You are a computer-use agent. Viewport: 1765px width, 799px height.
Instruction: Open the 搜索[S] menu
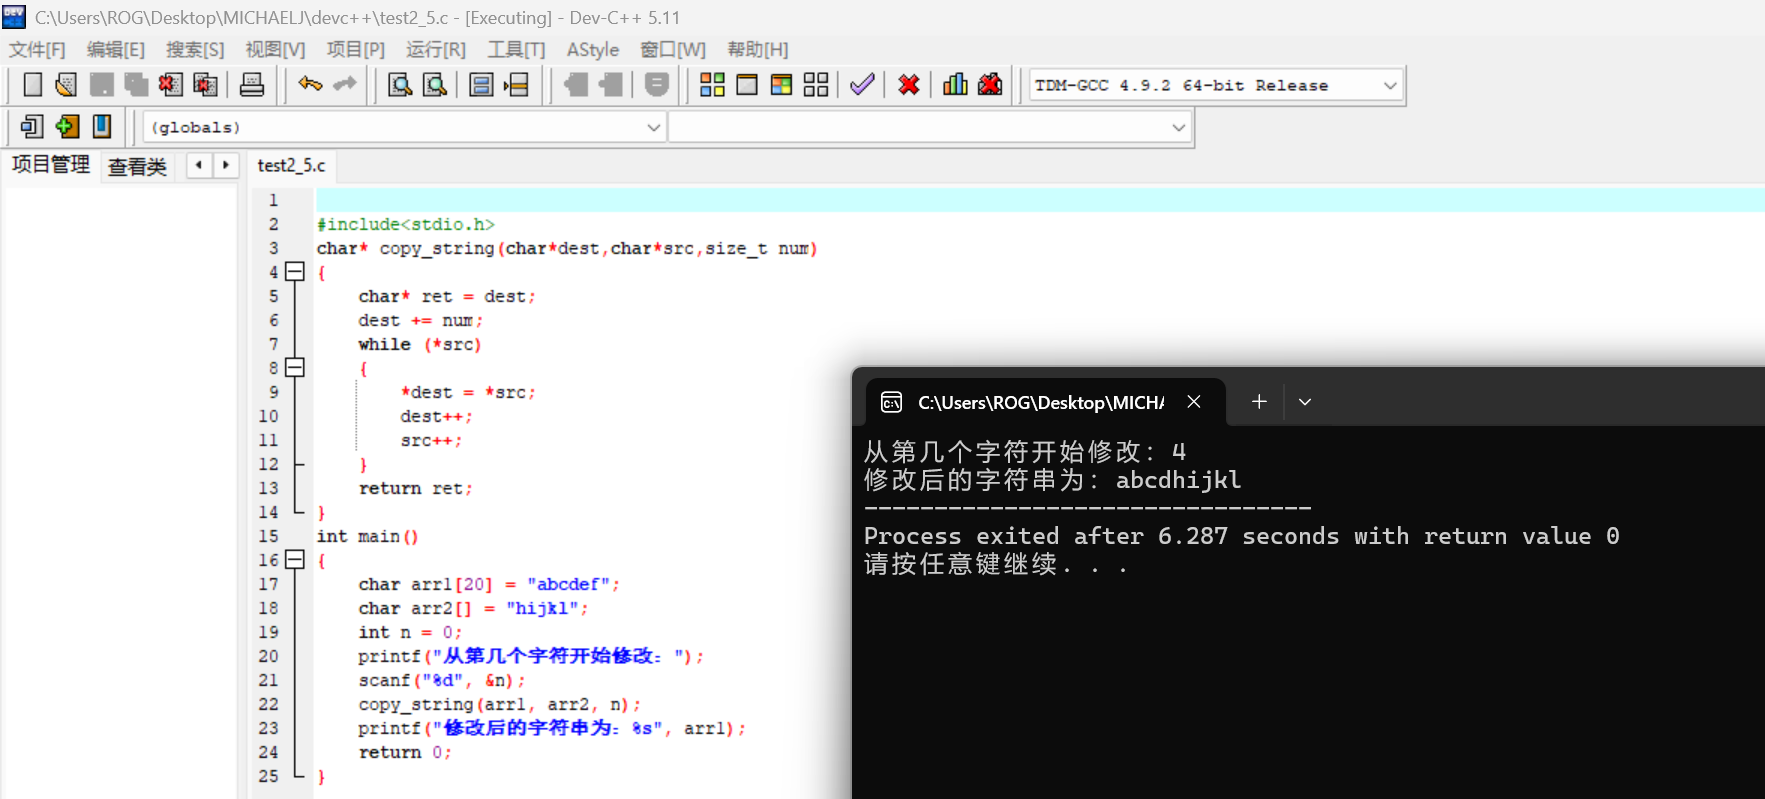195,49
